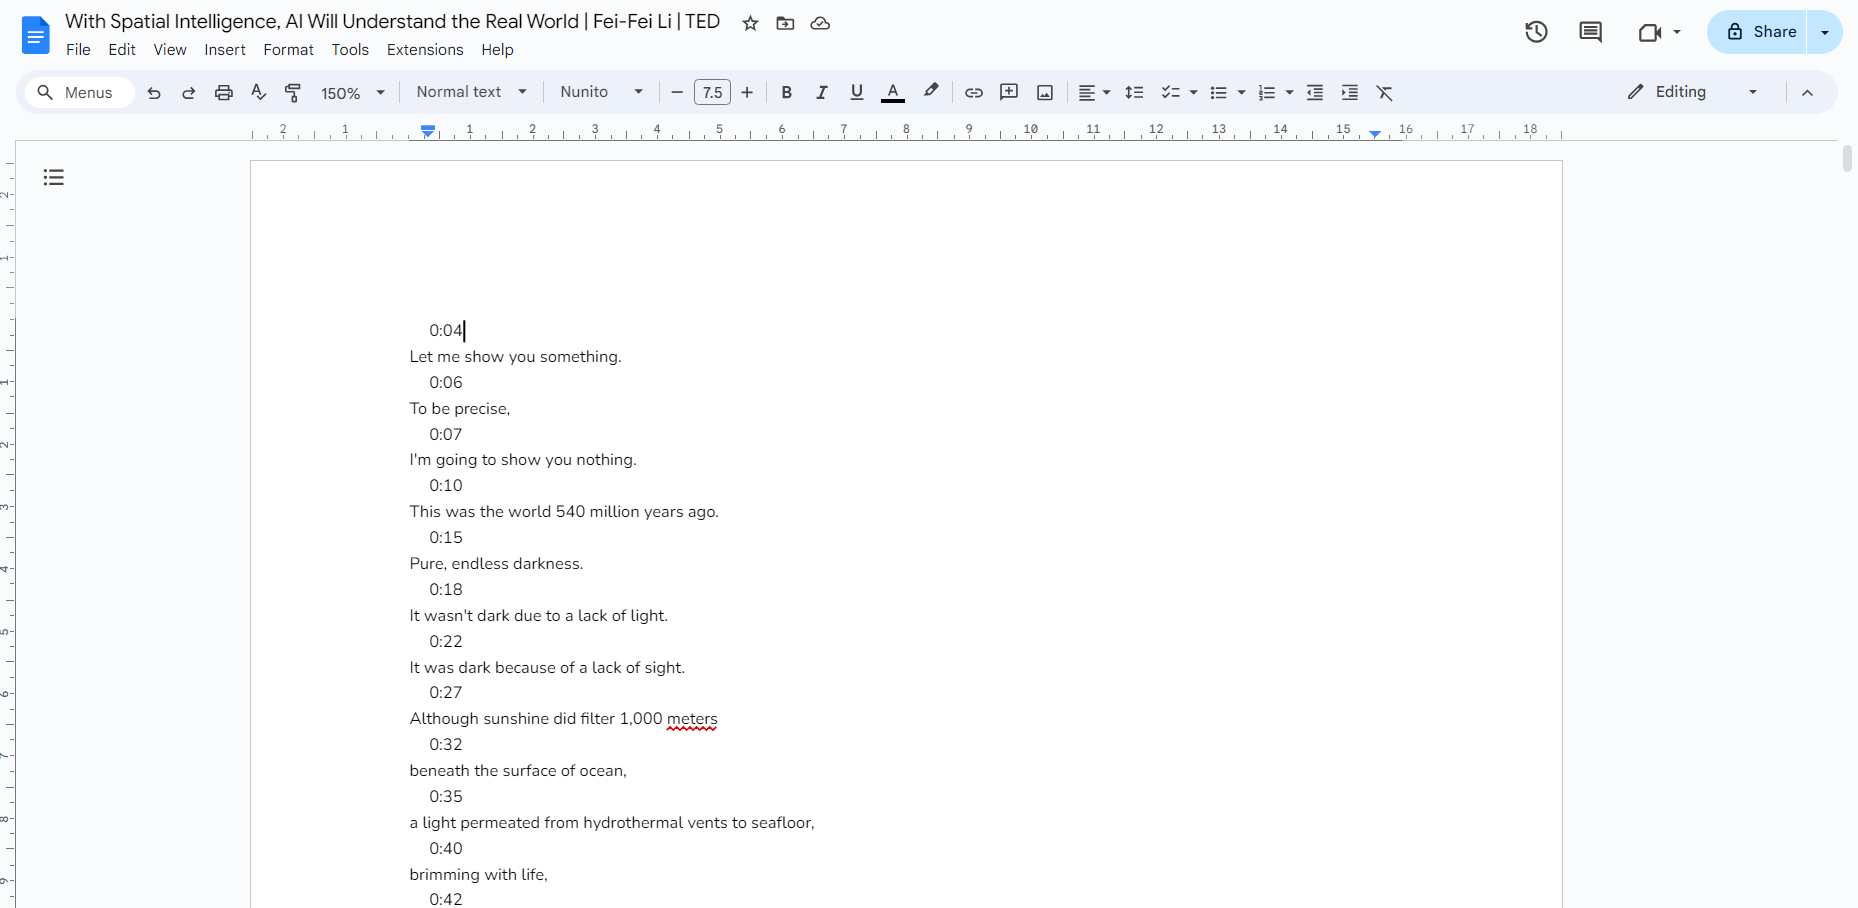1858x908 pixels.
Task: Increase font size with plus button
Action: click(x=747, y=93)
